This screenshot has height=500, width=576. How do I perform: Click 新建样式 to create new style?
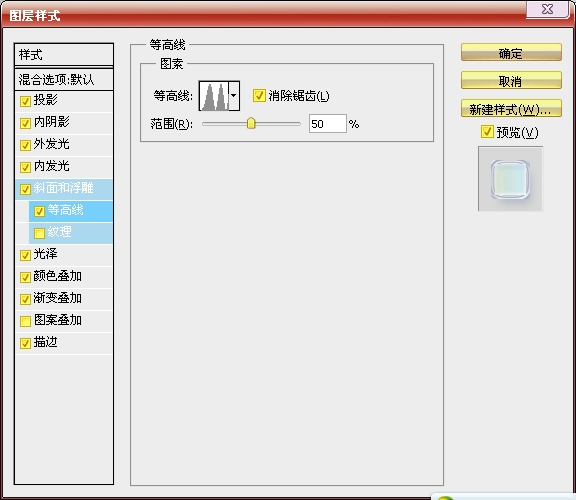pyautogui.click(x=511, y=108)
